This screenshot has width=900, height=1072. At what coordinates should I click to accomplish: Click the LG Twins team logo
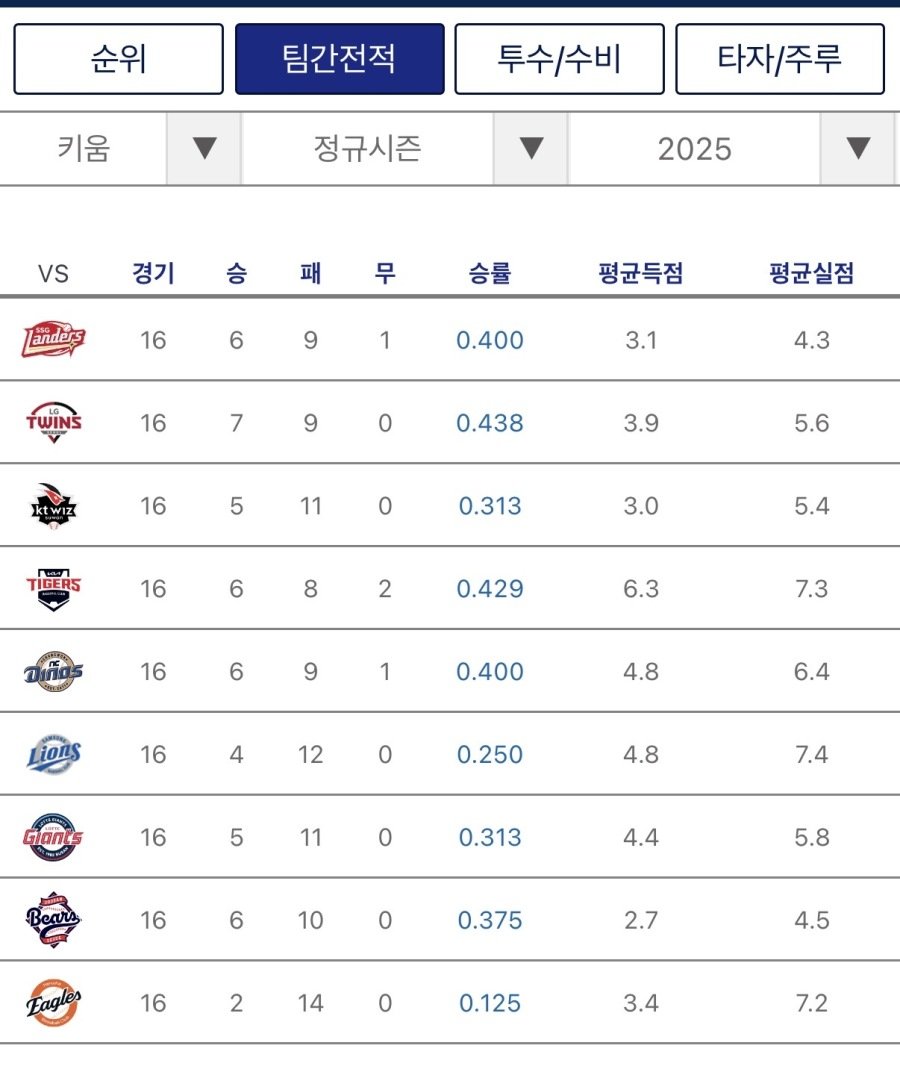[x=54, y=423]
